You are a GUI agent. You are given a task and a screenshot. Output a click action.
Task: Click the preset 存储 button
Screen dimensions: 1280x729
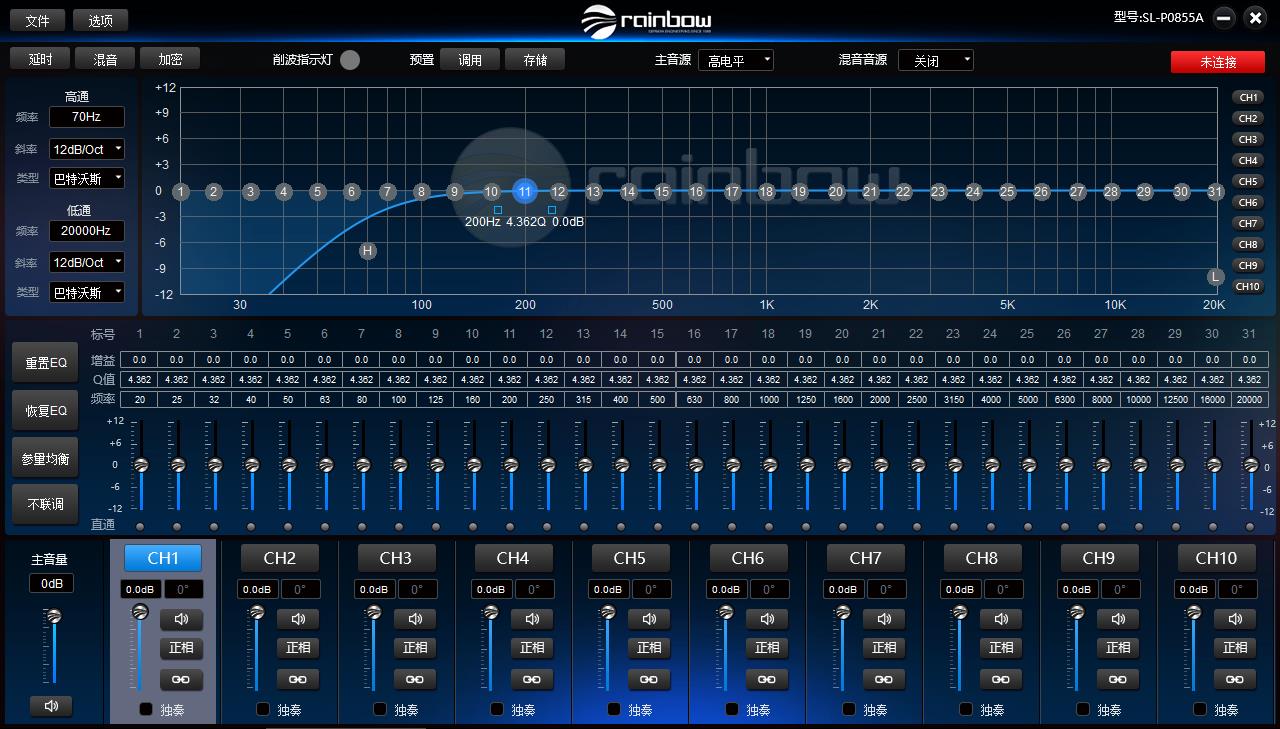[535, 60]
